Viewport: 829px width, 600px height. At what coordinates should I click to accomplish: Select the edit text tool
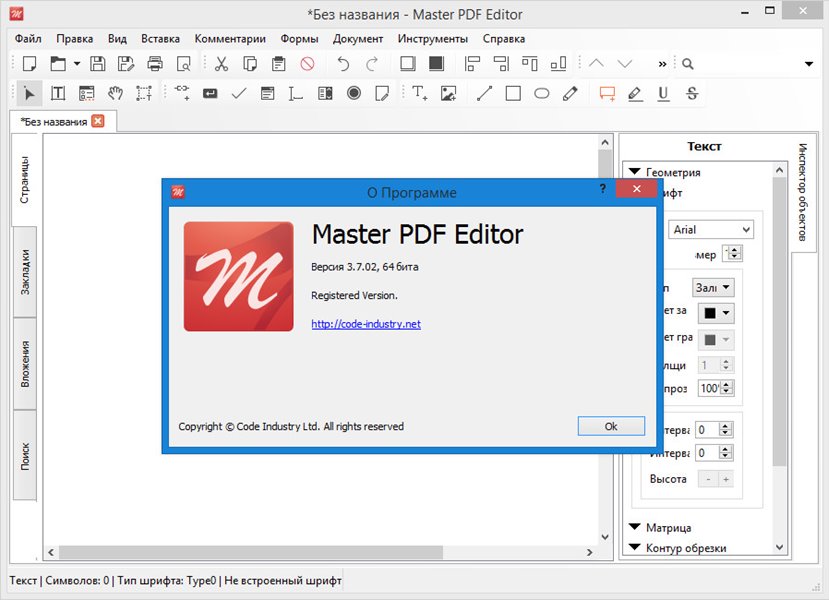pyautogui.click(x=58, y=94)
